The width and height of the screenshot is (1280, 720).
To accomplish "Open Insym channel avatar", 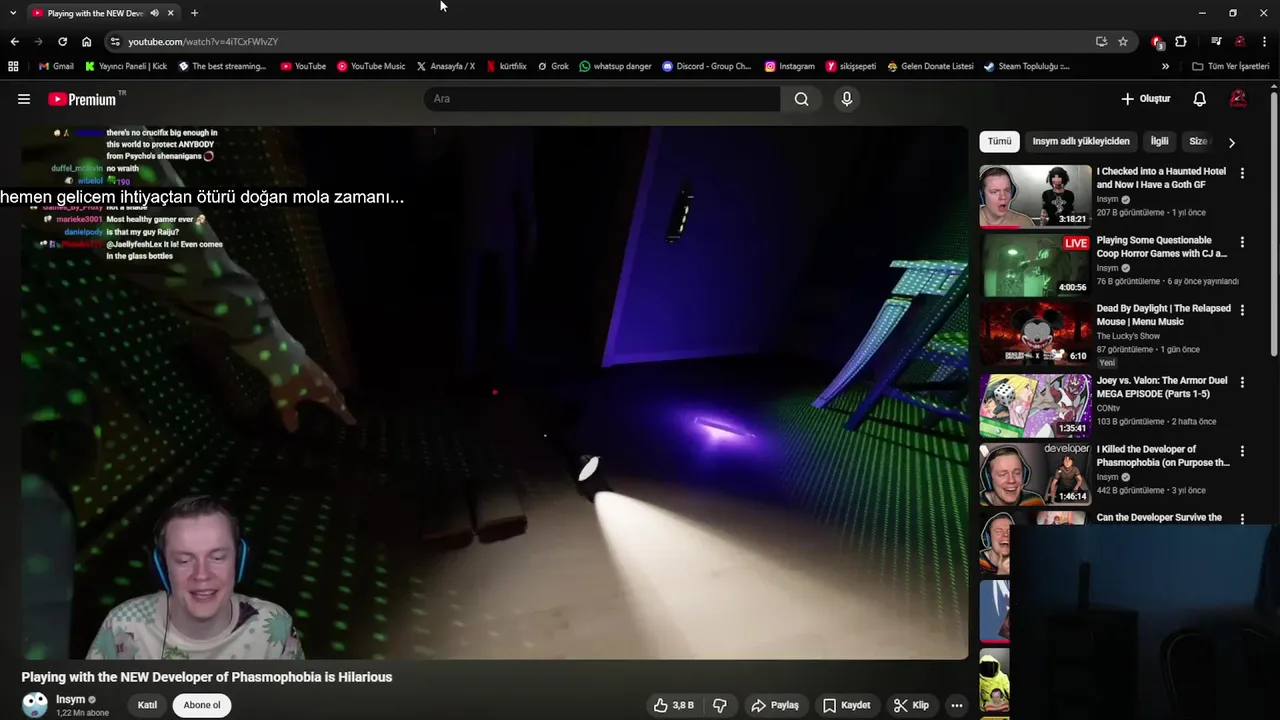I will click(35, 705).
